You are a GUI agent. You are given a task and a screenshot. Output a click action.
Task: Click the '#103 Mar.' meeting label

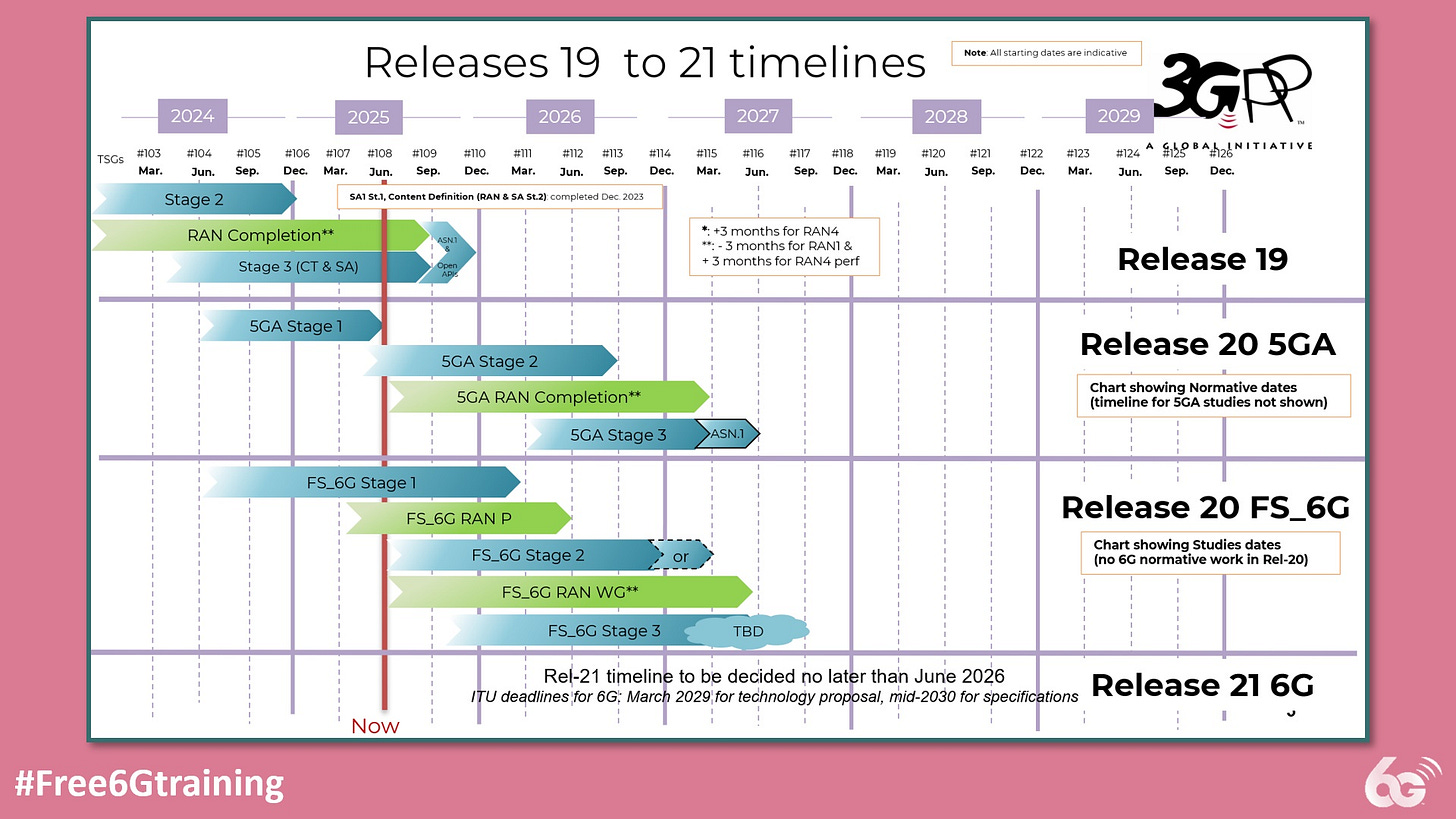click(149, 162)
